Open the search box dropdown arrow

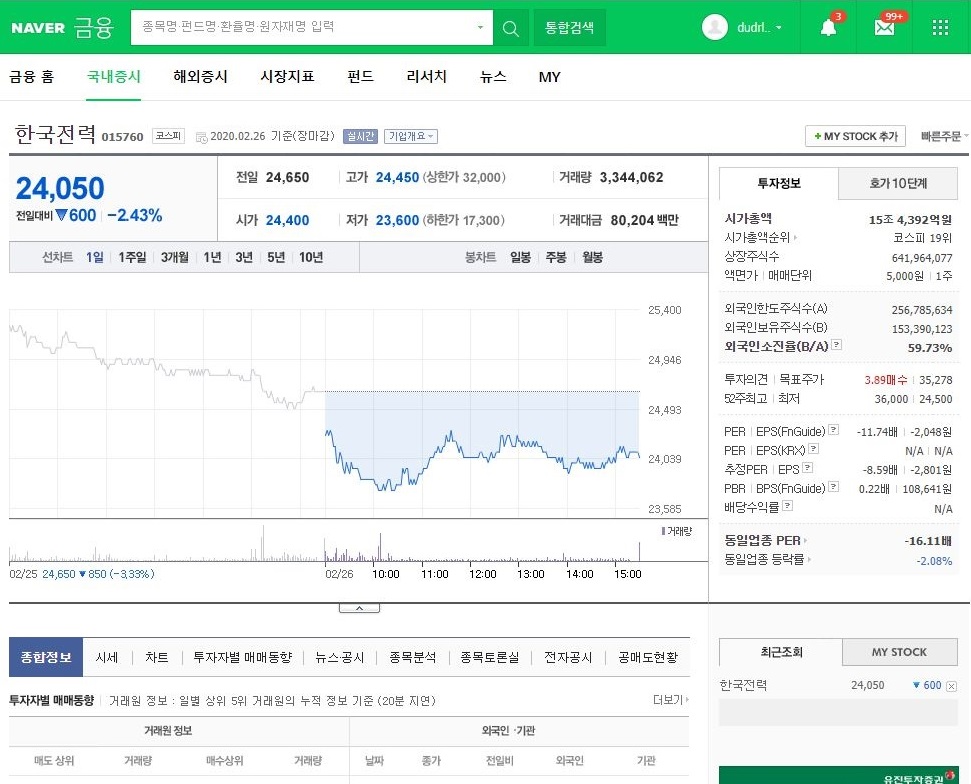coord(480,27)
